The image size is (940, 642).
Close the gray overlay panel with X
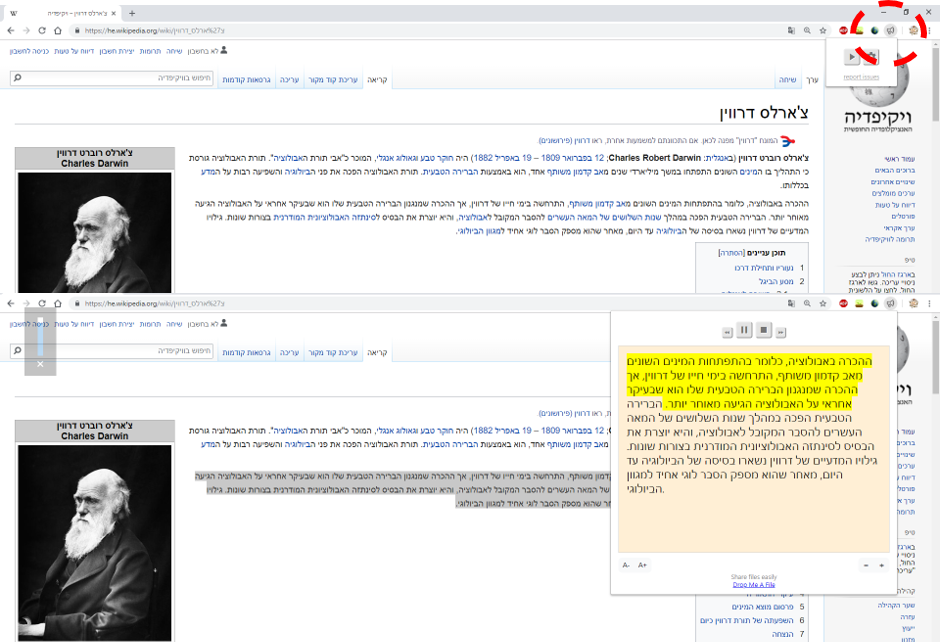click(x=40, y=364)
